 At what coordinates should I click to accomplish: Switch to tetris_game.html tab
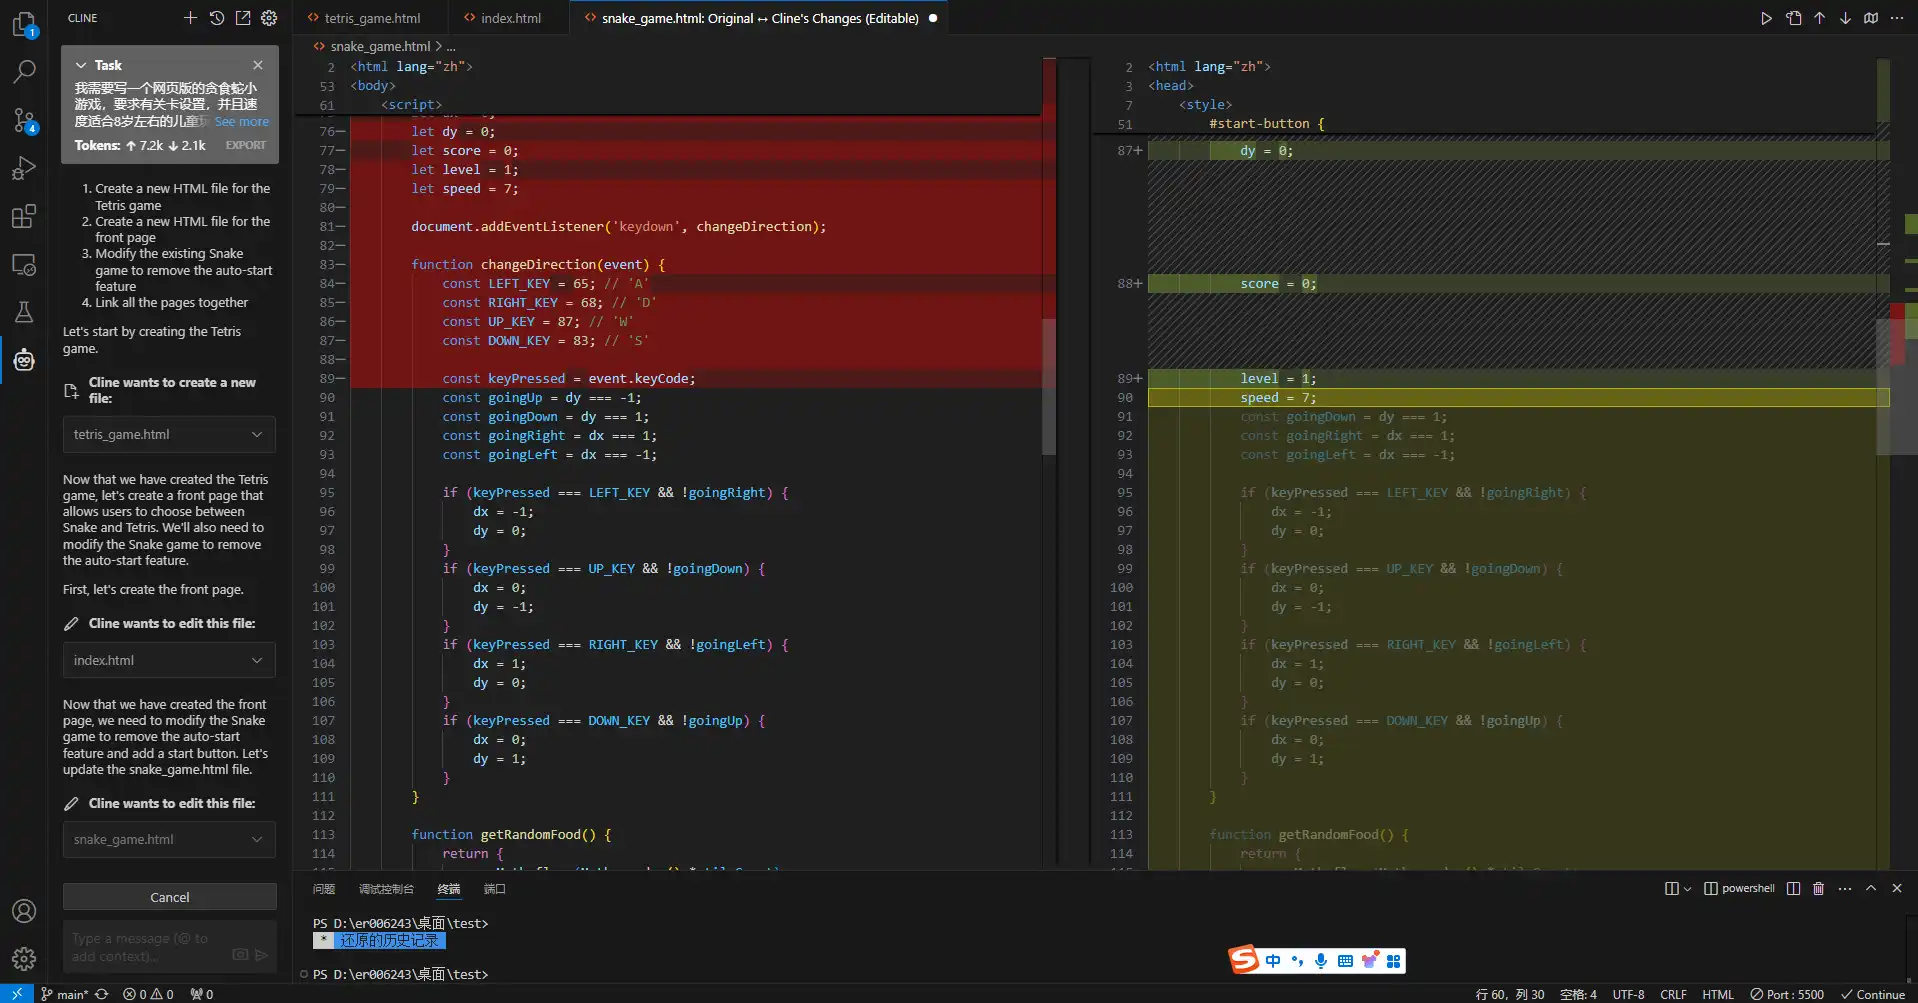click(372, 18)
